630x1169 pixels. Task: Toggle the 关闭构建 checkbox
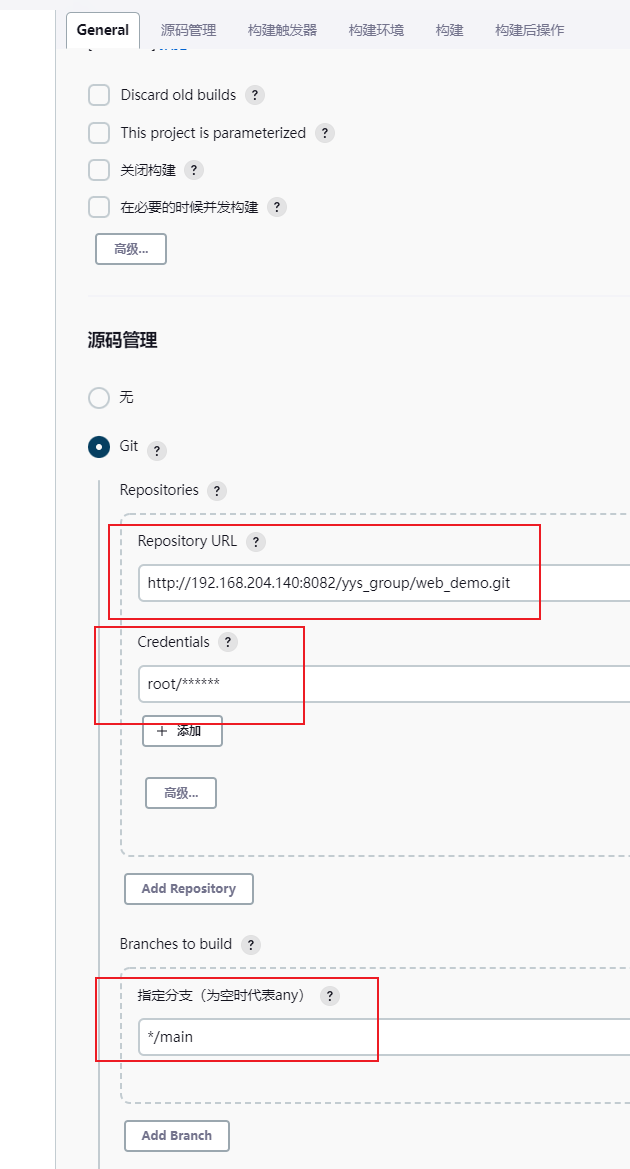[99, 170]
